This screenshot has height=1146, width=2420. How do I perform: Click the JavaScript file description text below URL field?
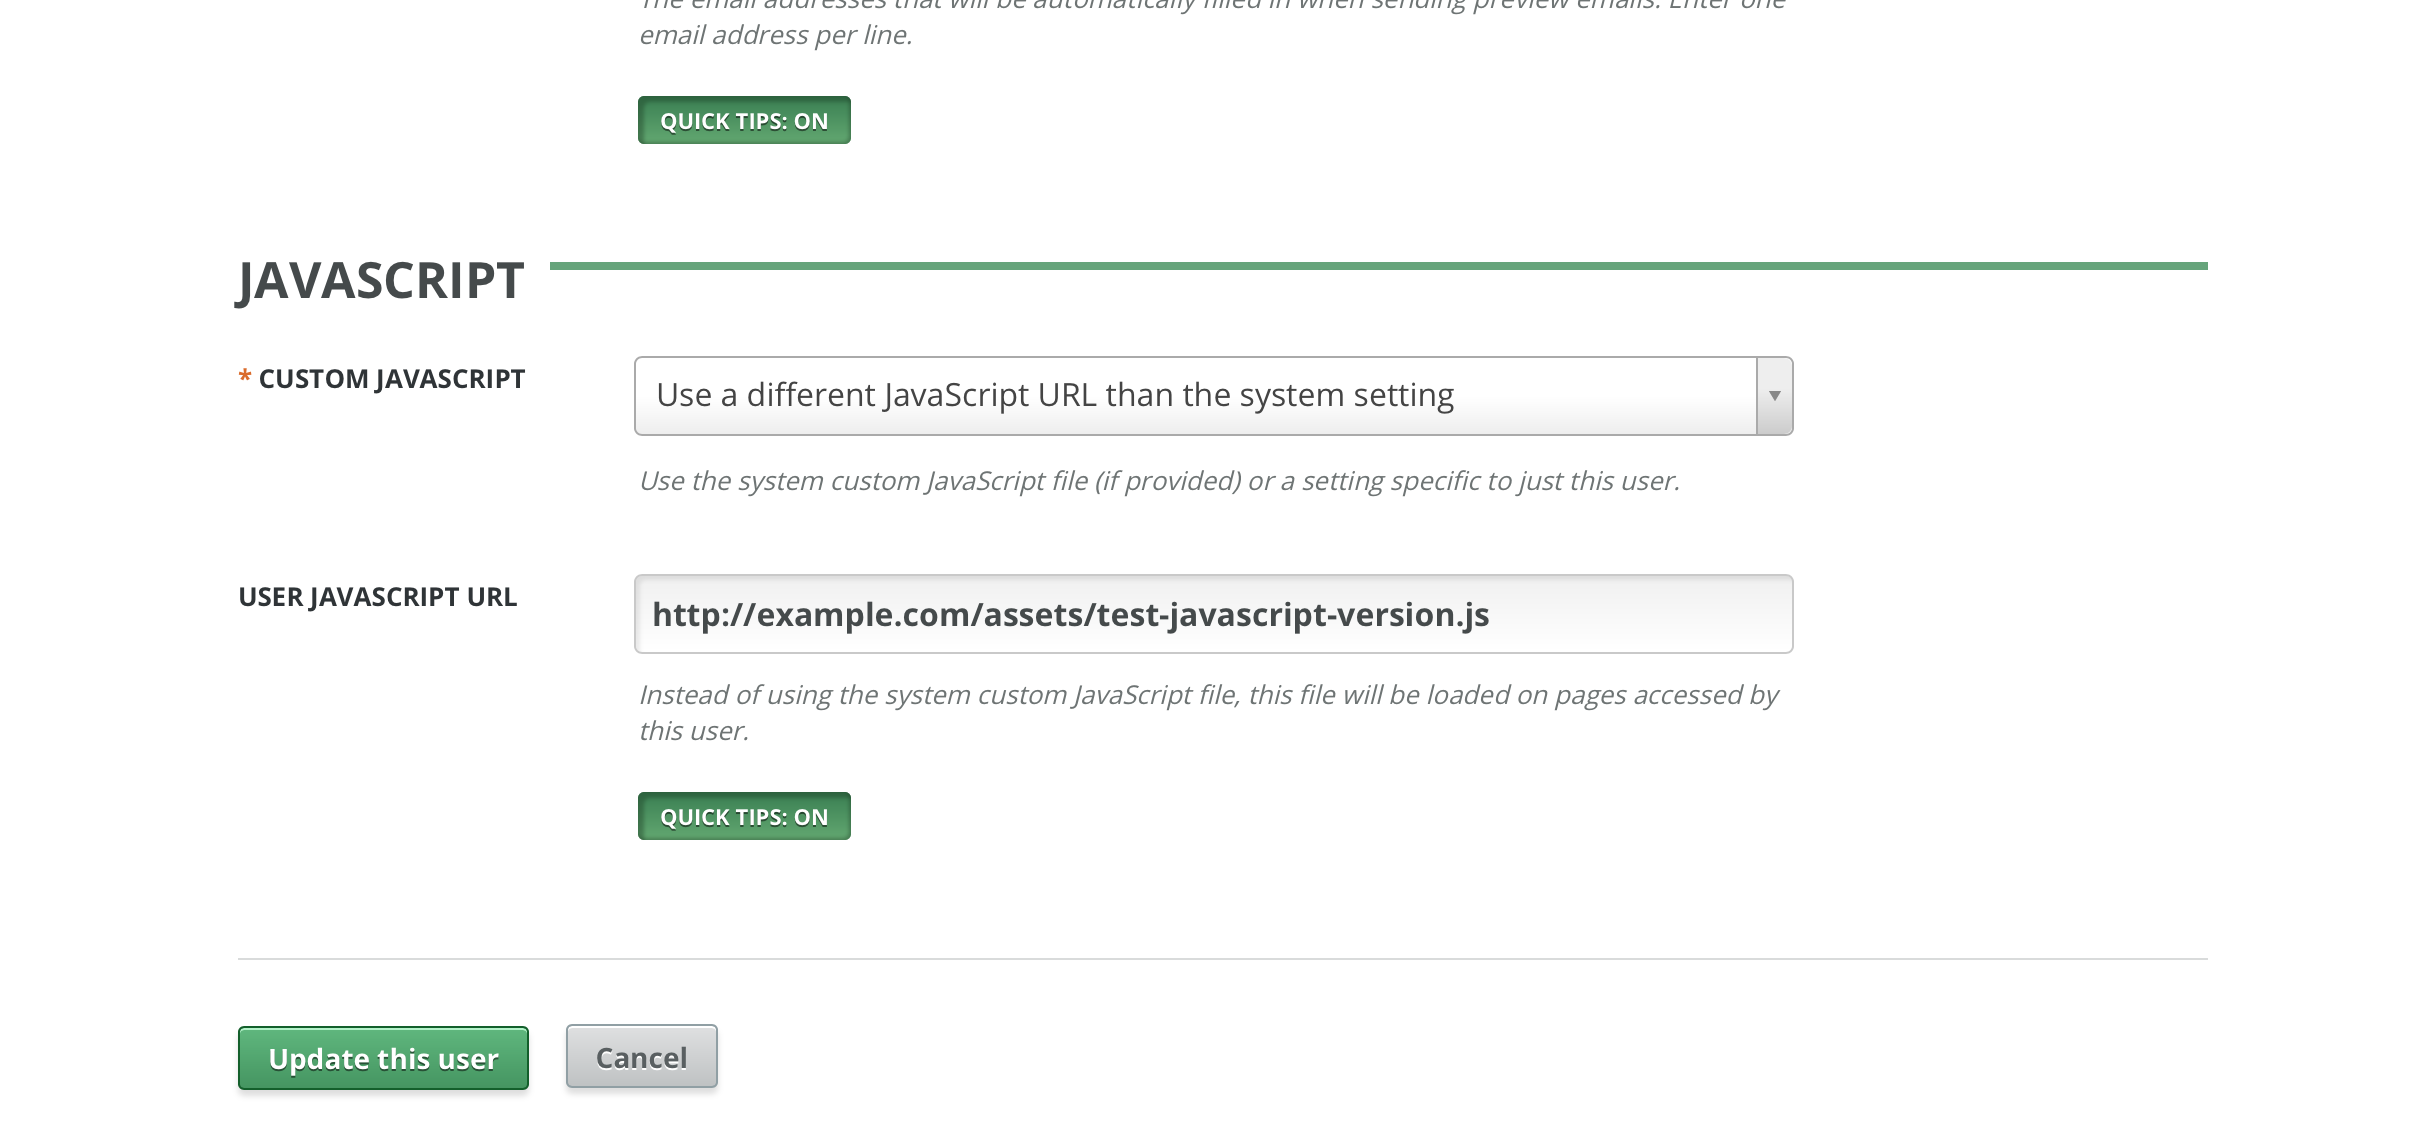tap(1209, 694)
